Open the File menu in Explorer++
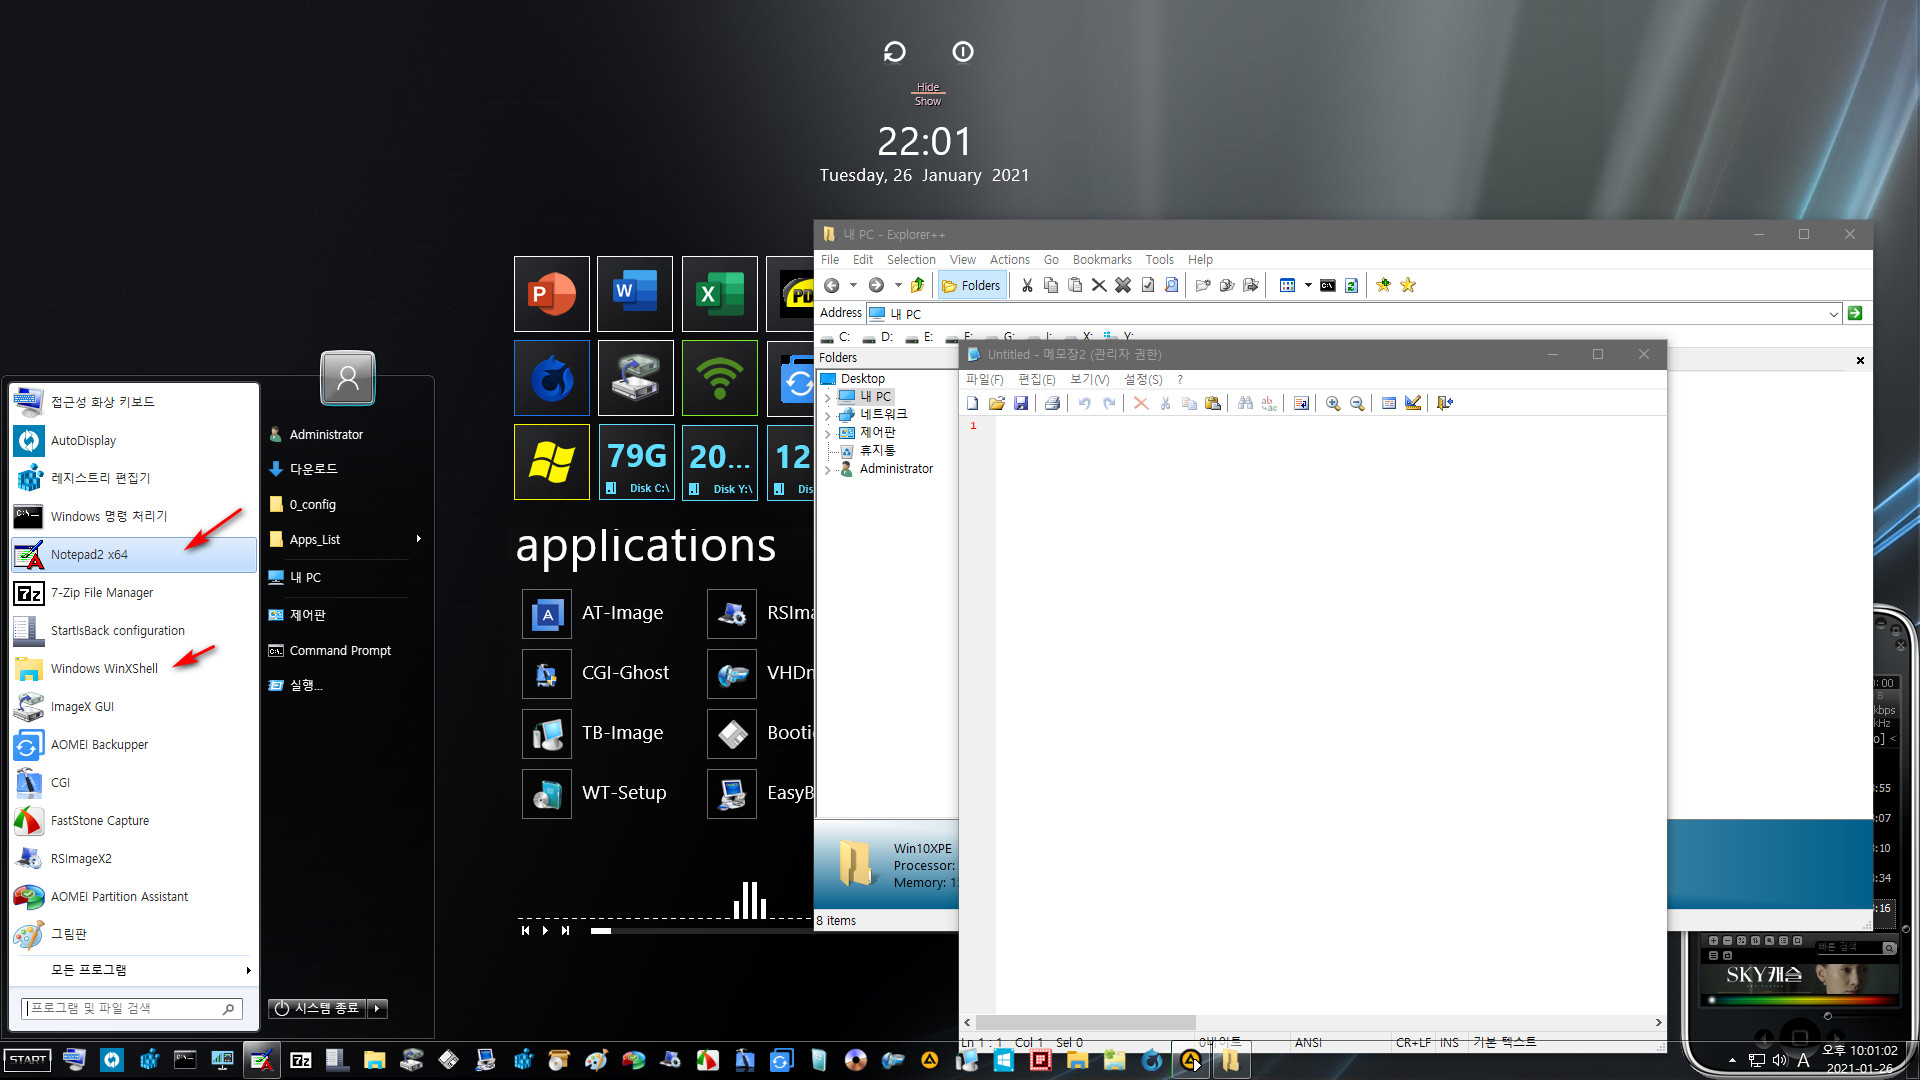1920x1080 pixels. 830,260
